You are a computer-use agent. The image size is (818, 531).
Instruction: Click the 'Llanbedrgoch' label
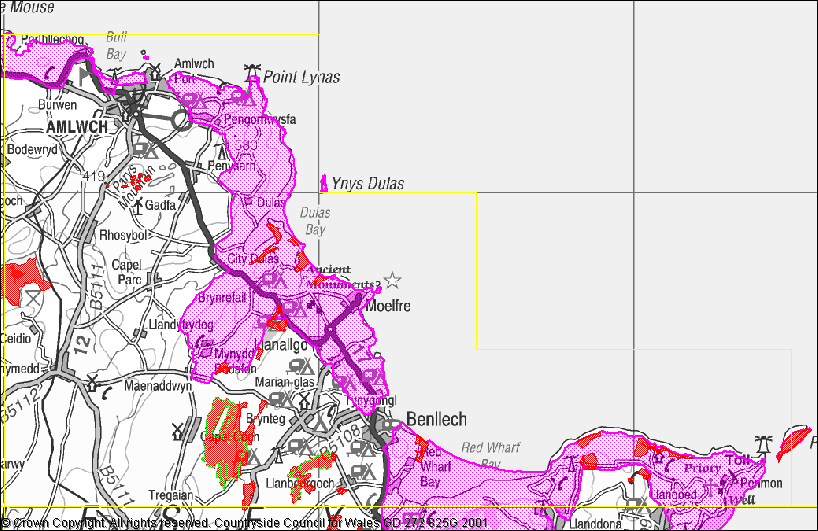point(300,484)
